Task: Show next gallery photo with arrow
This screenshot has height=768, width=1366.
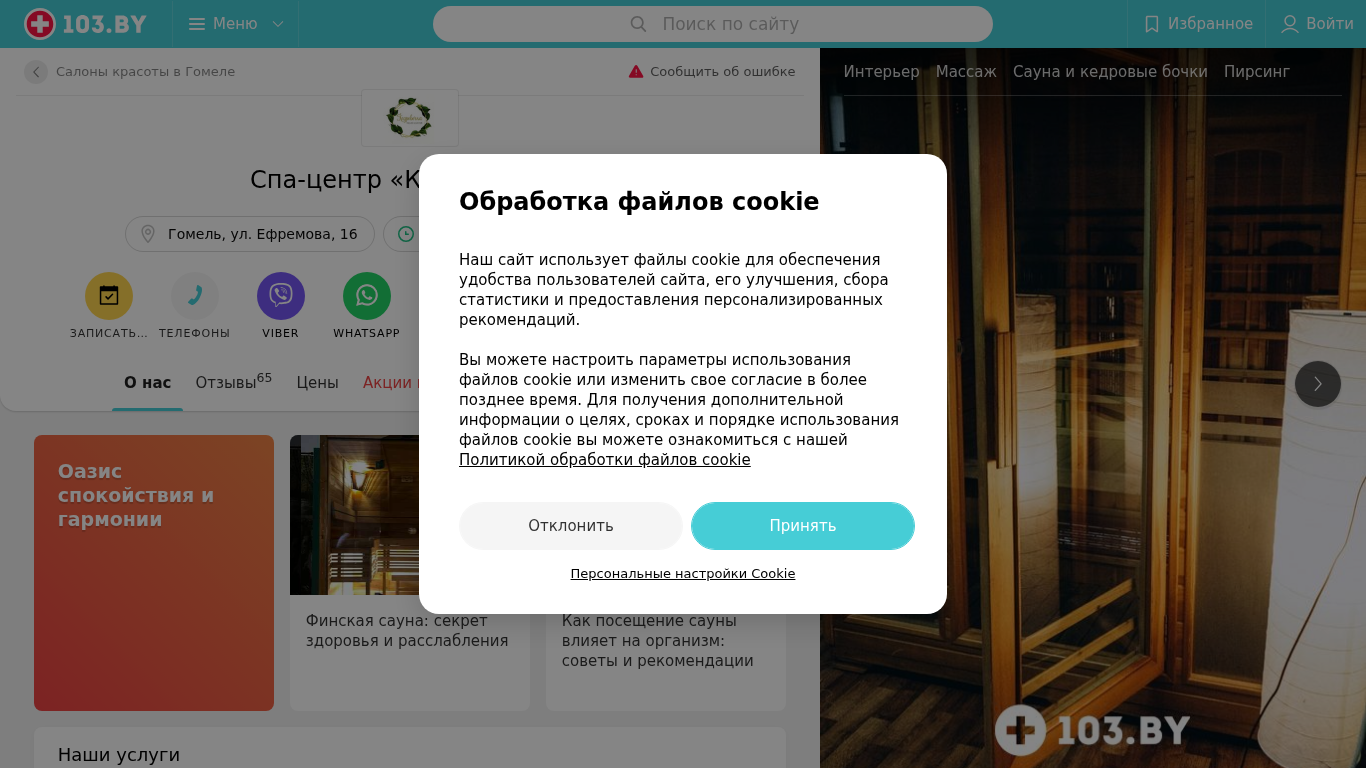Action: click(x=1318, y=384)
